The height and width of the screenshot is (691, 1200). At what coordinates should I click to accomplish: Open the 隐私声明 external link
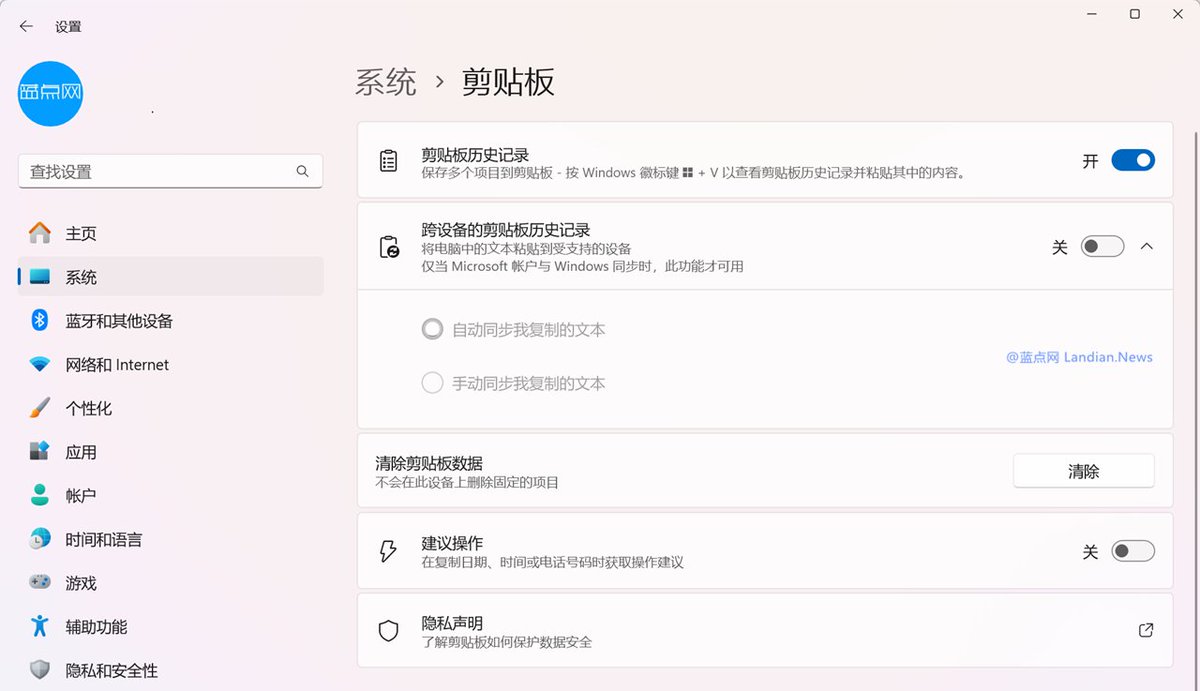1145,630
